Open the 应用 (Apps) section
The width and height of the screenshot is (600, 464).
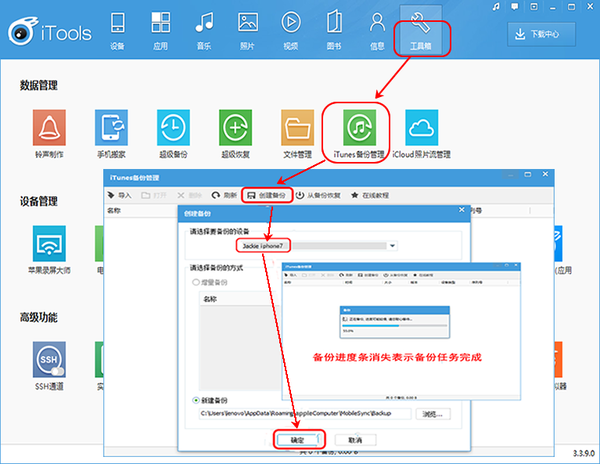161,31
